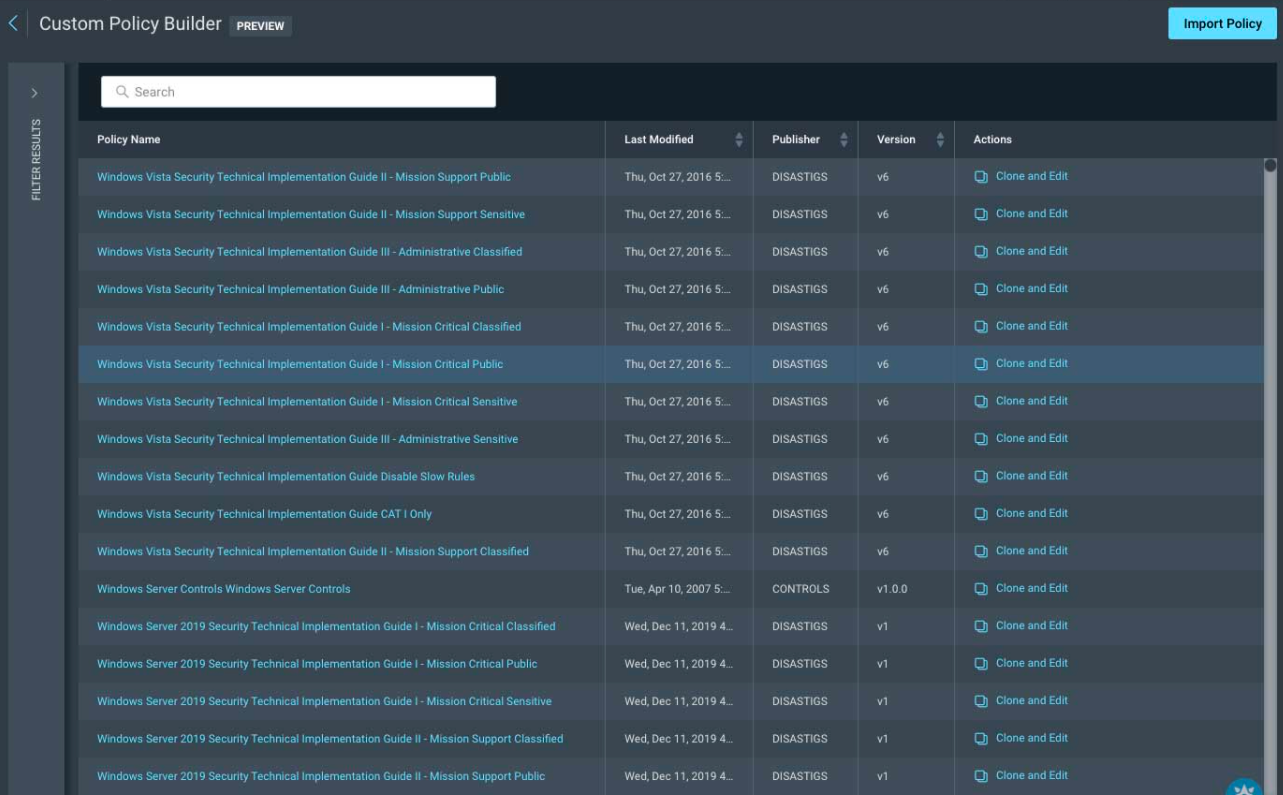This screenshot has height=795, width=1283.
Task: Sort by Version column arrows
Action: [940, 140]
